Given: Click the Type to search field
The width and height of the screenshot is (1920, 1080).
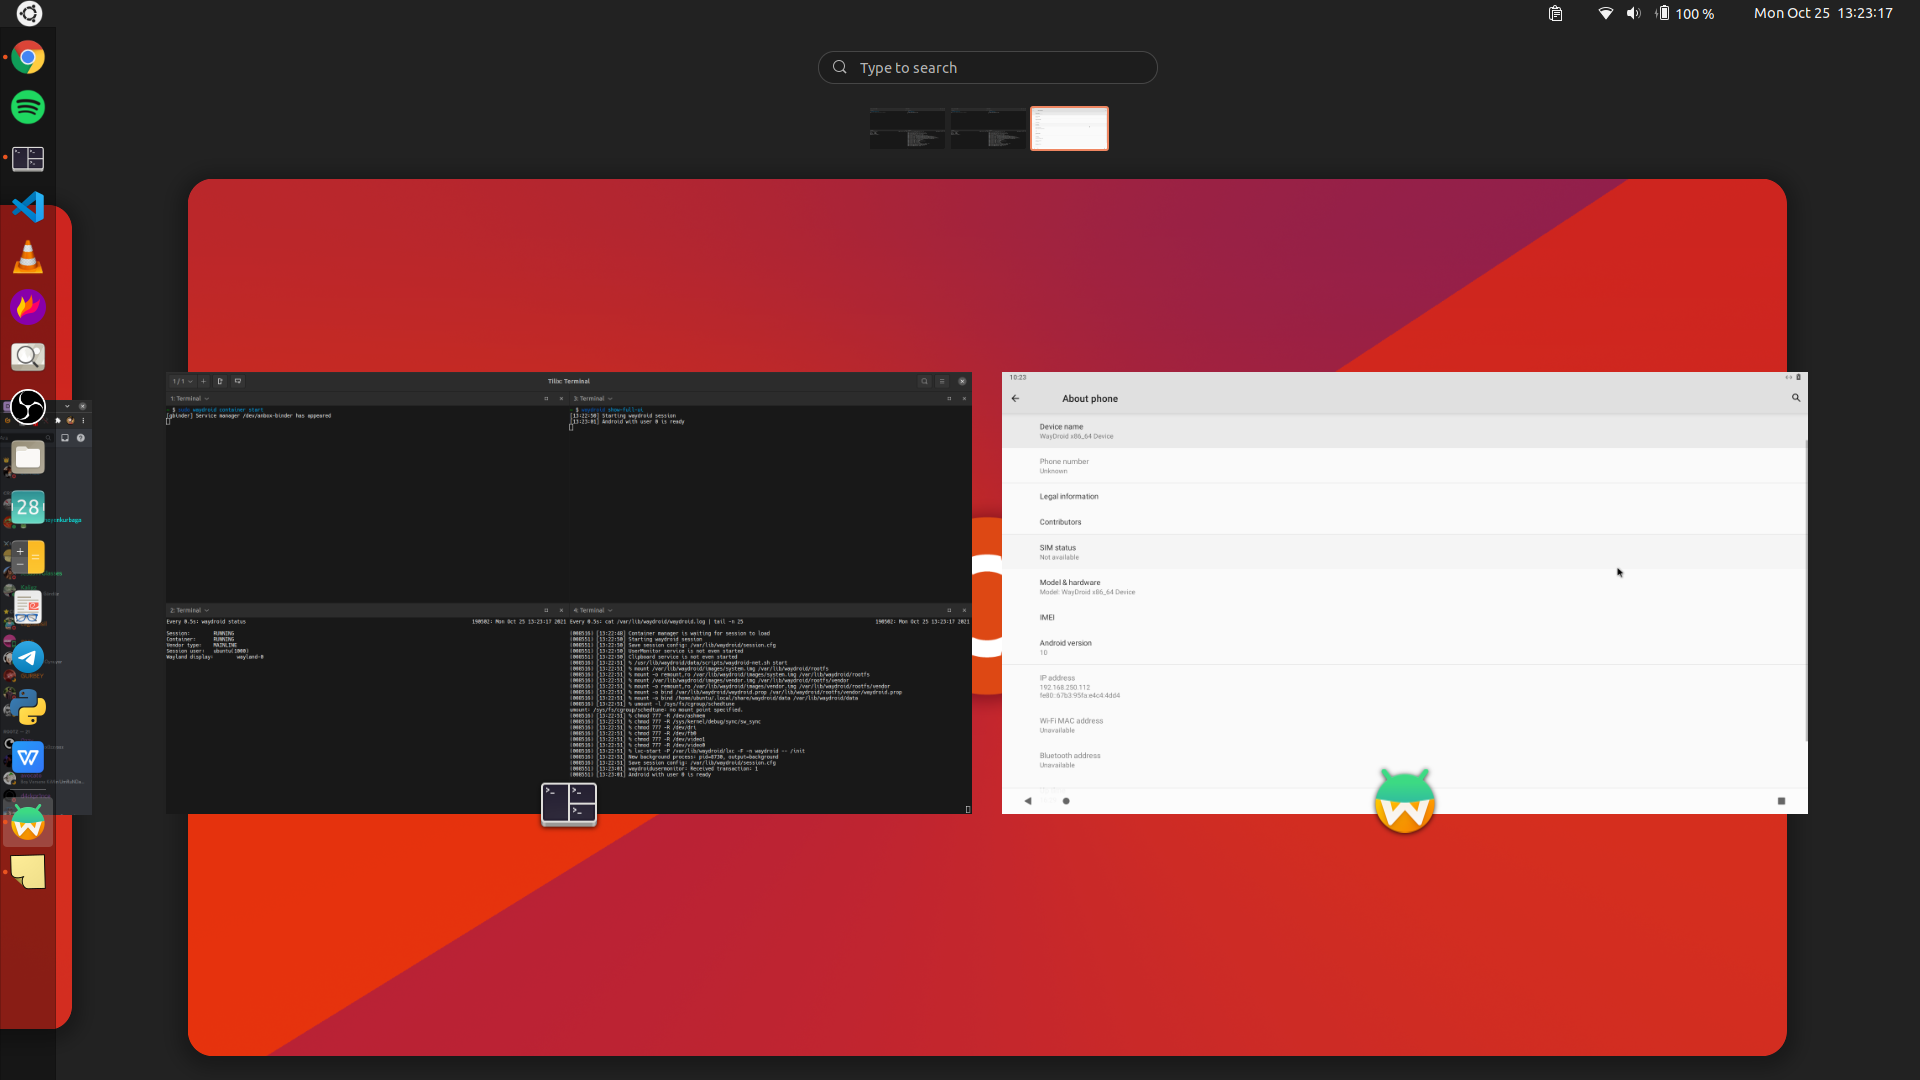Looking at the screenshot, I should [x=988, y=67].
